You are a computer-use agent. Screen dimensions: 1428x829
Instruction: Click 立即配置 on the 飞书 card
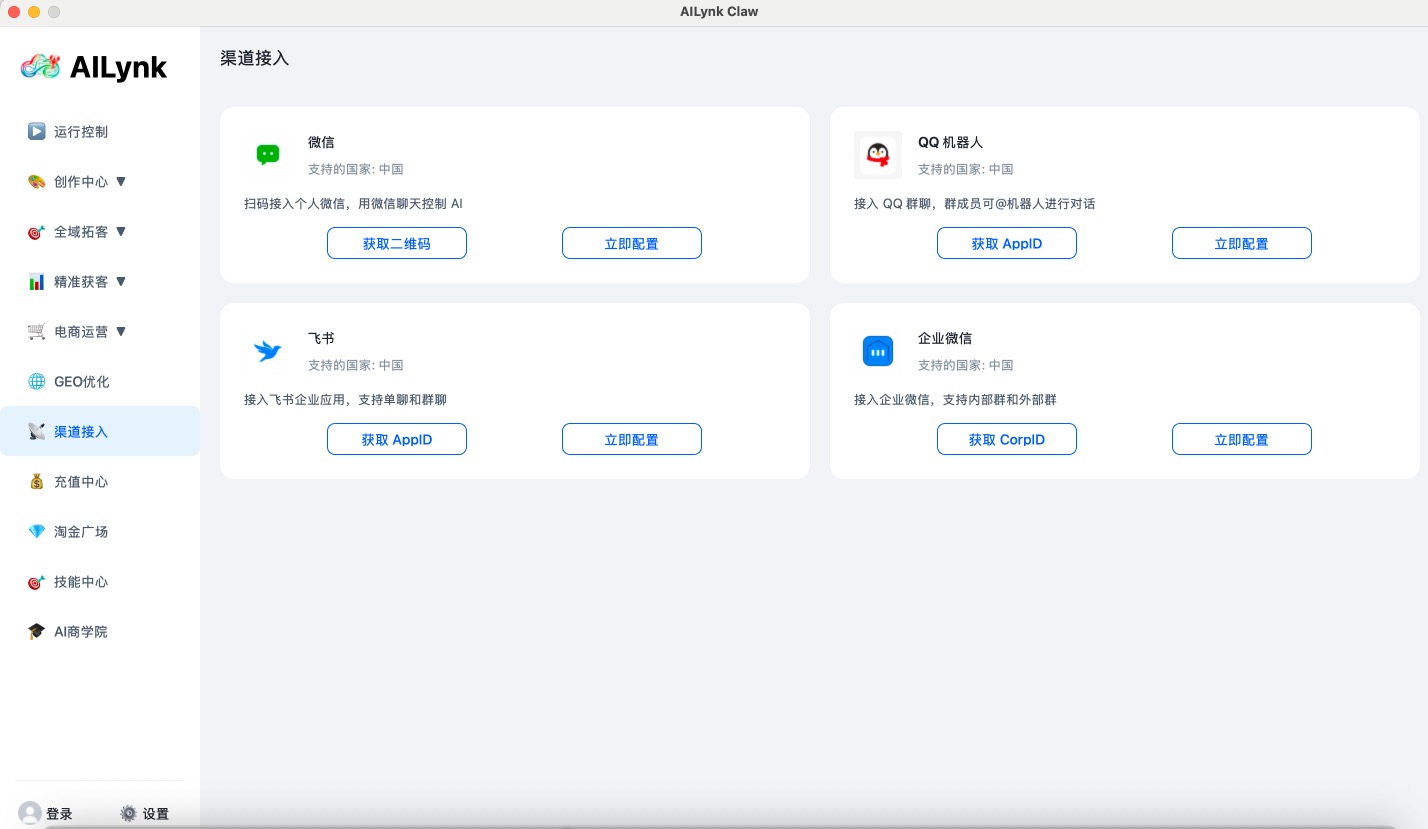[632, 439]
